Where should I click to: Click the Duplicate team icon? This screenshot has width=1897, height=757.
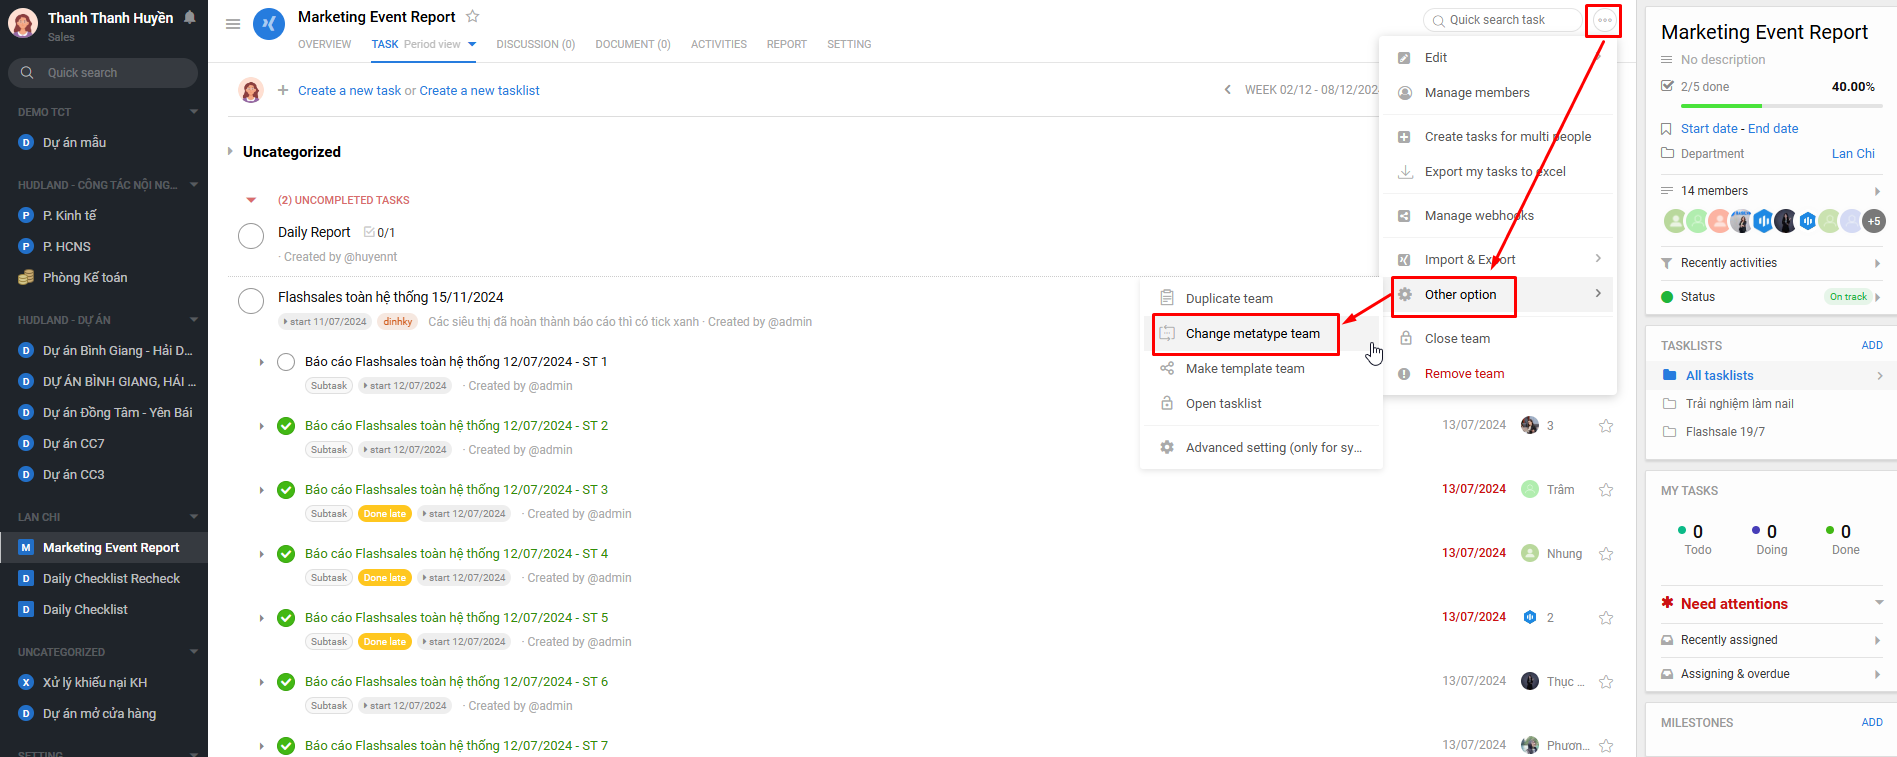coord(1167,298)
